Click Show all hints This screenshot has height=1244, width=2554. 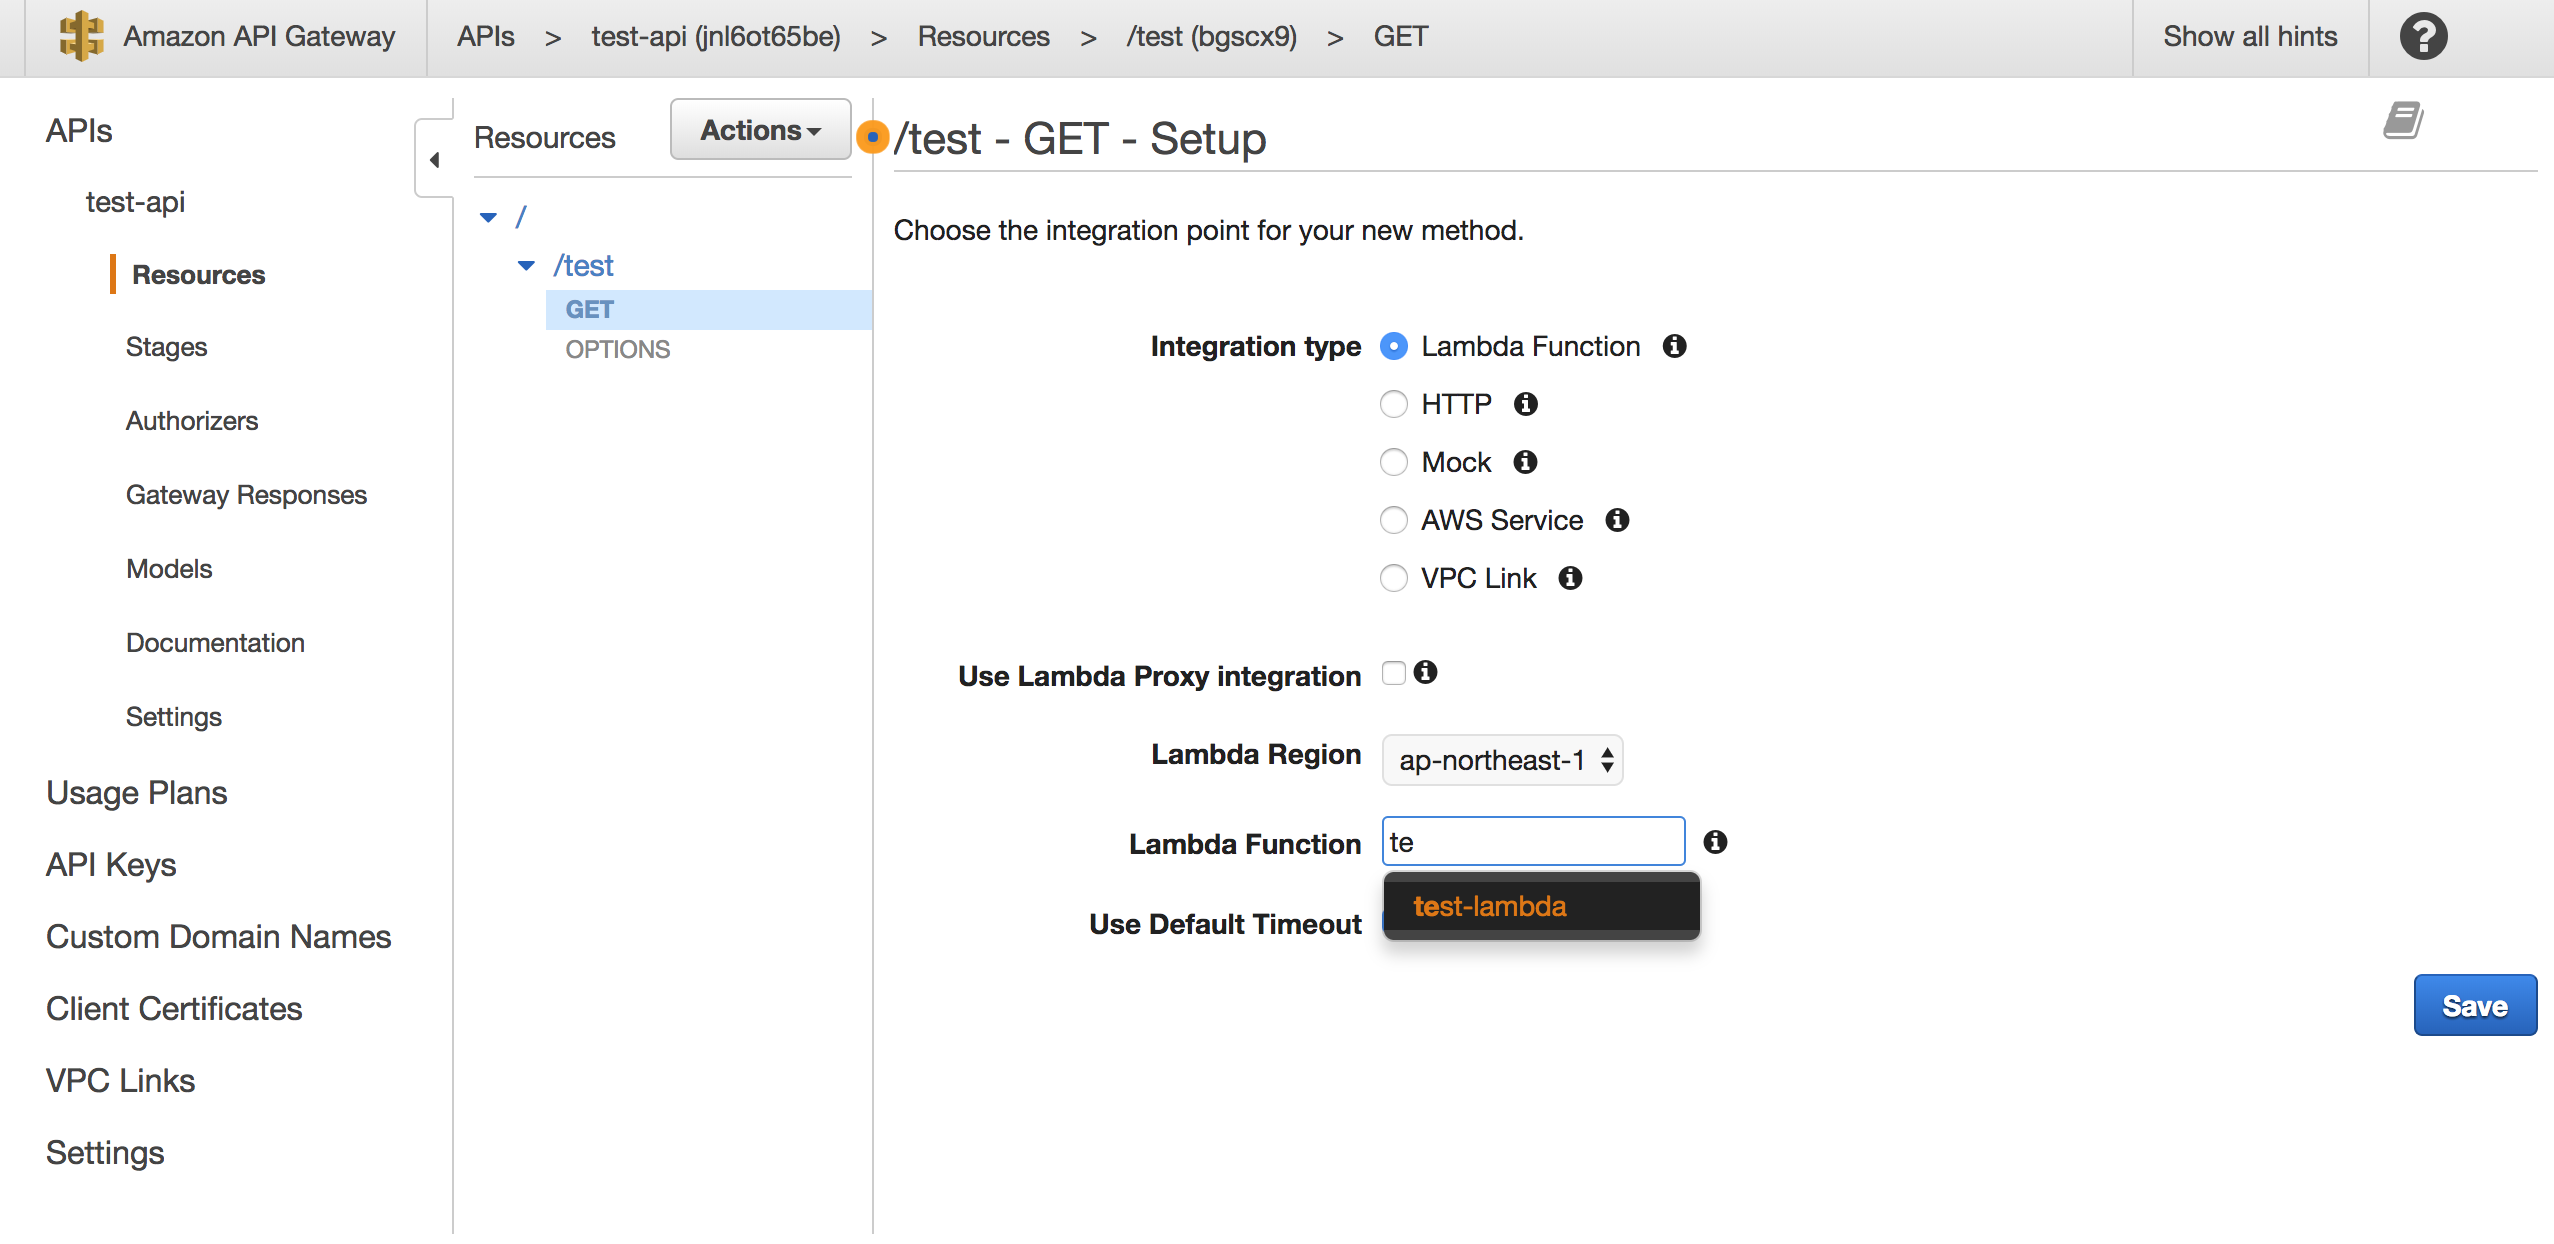click(x=2250, y=36)
